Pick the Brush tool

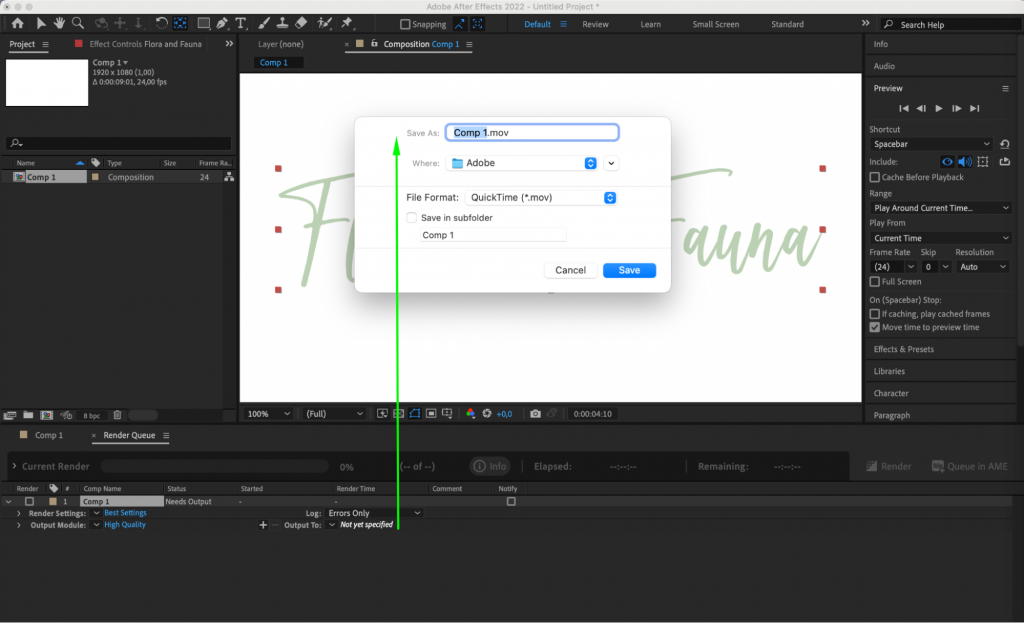(x=265, y=24)
